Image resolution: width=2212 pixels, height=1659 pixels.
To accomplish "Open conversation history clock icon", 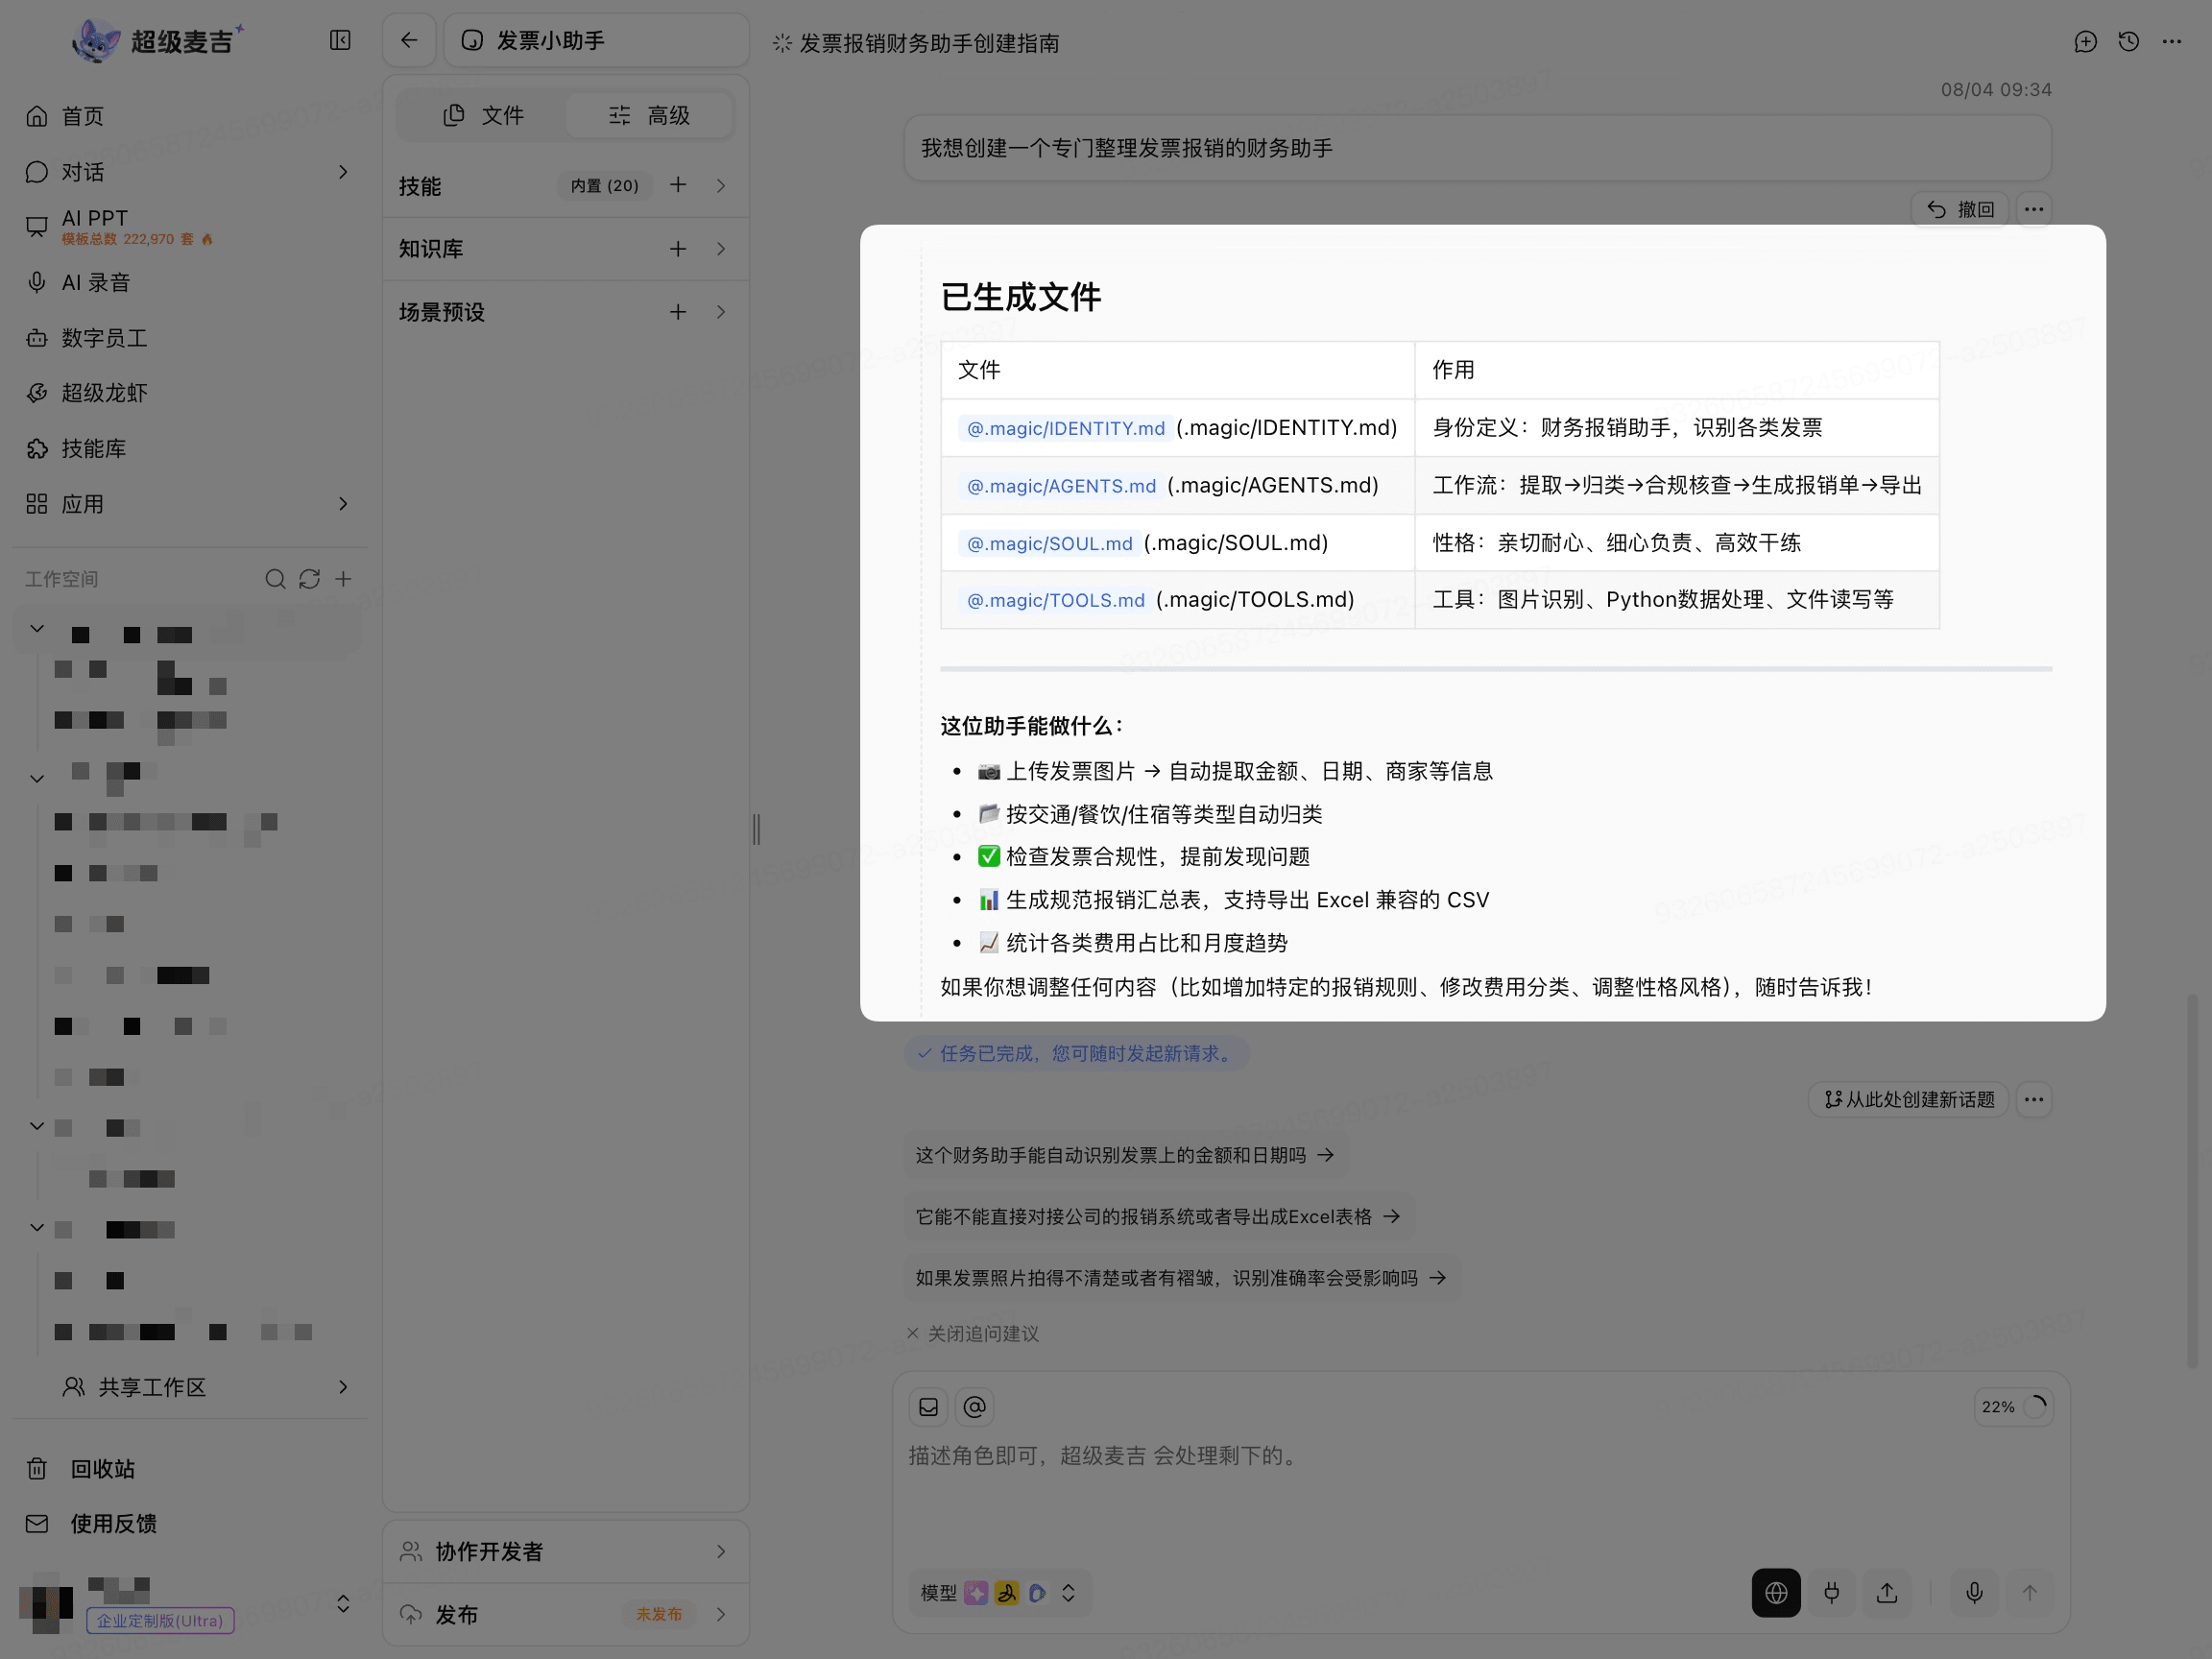I will coord(2129,41).
